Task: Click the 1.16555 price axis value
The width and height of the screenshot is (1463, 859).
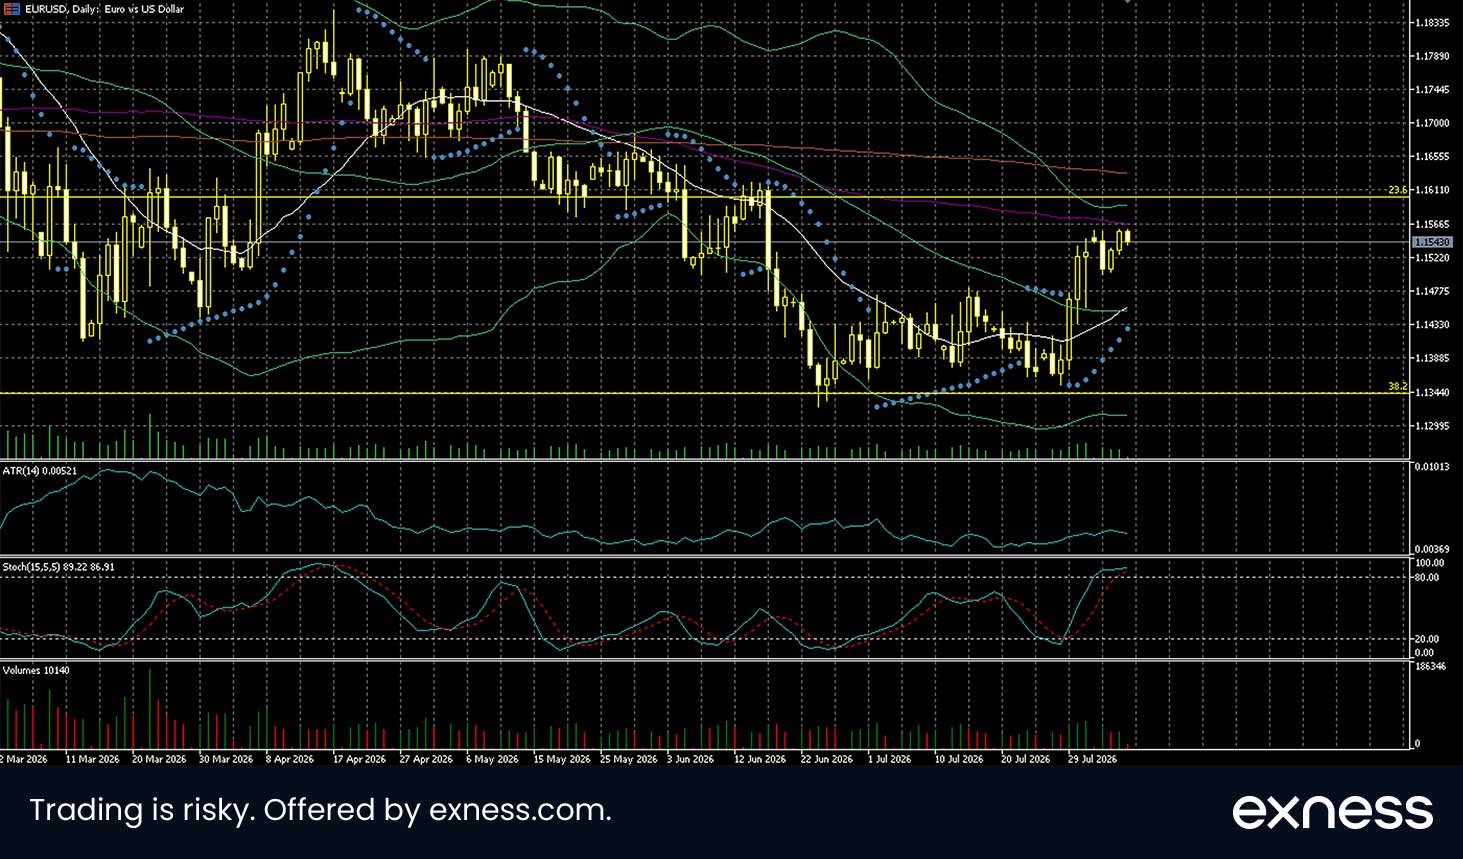Action: coord(1432,157)
